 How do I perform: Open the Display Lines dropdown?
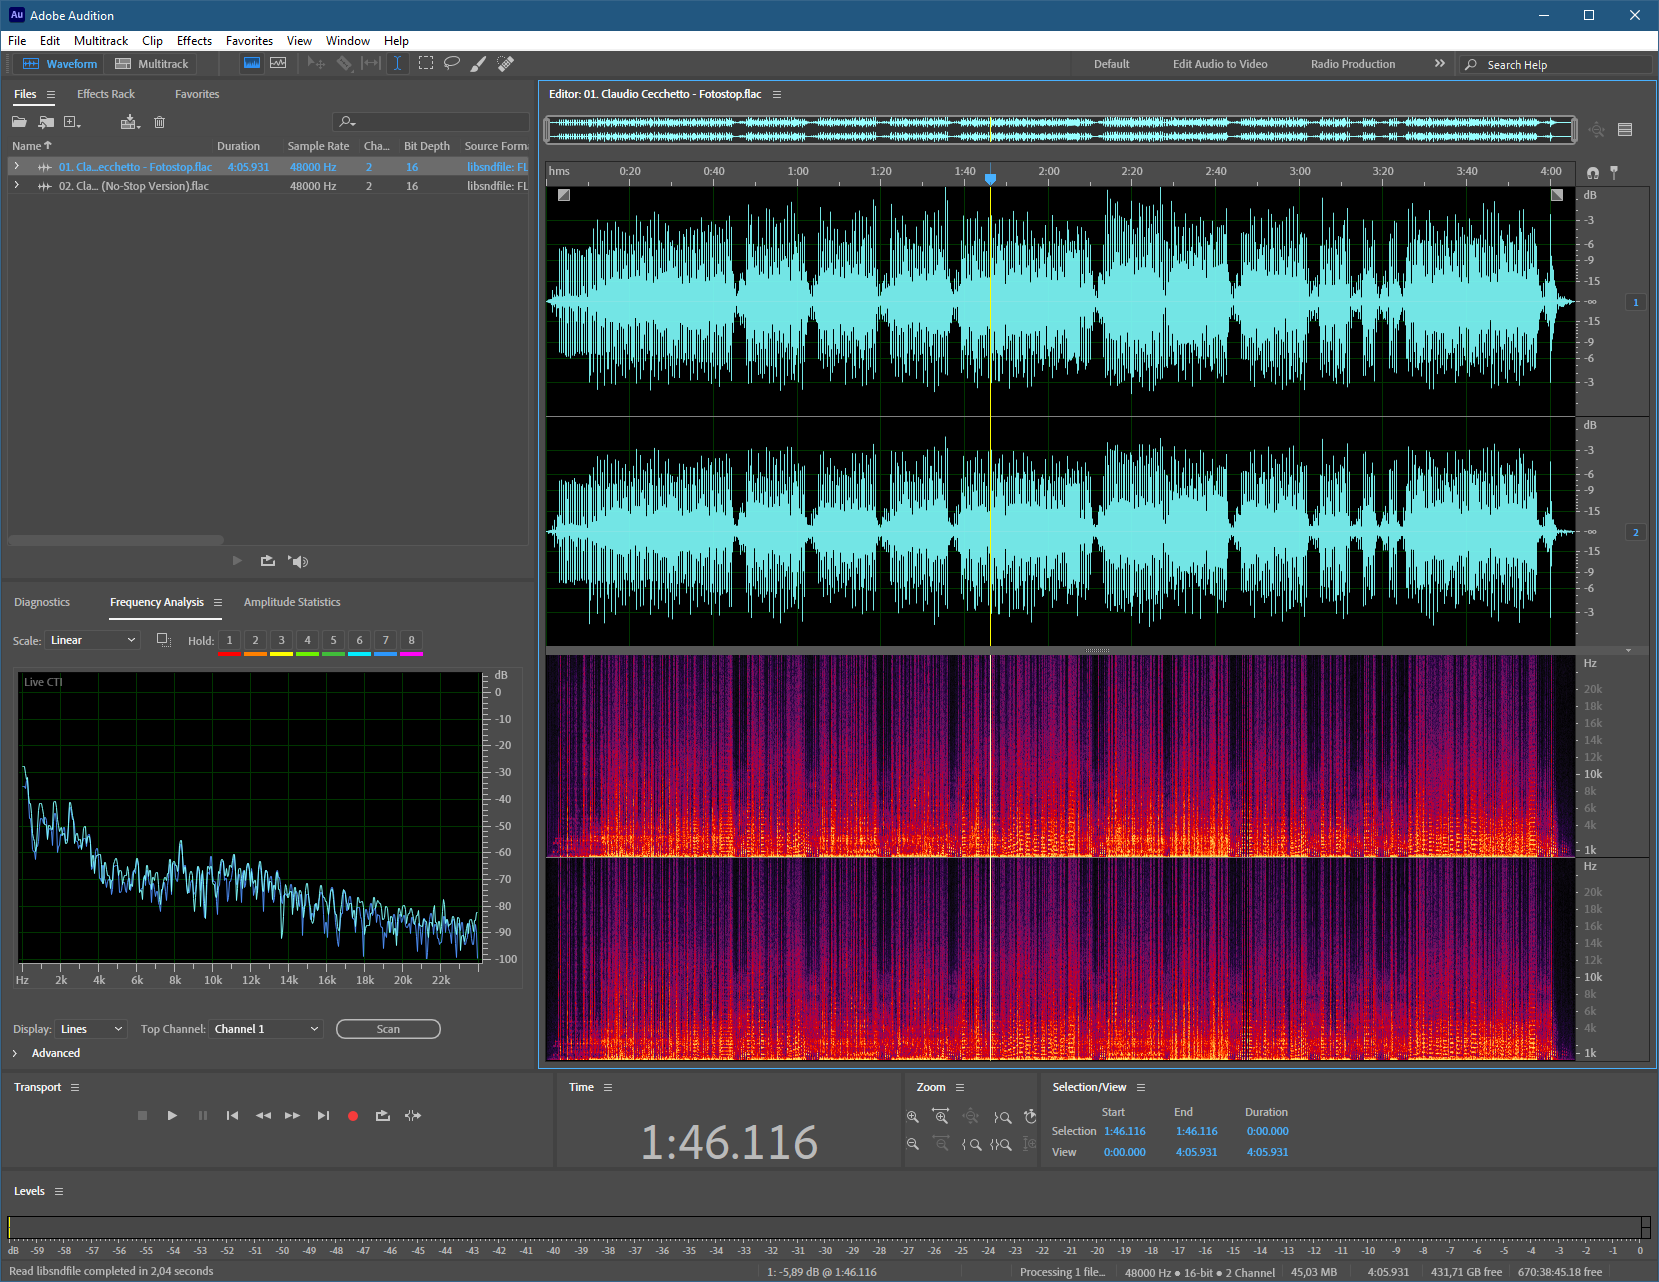click(92, 1029)
